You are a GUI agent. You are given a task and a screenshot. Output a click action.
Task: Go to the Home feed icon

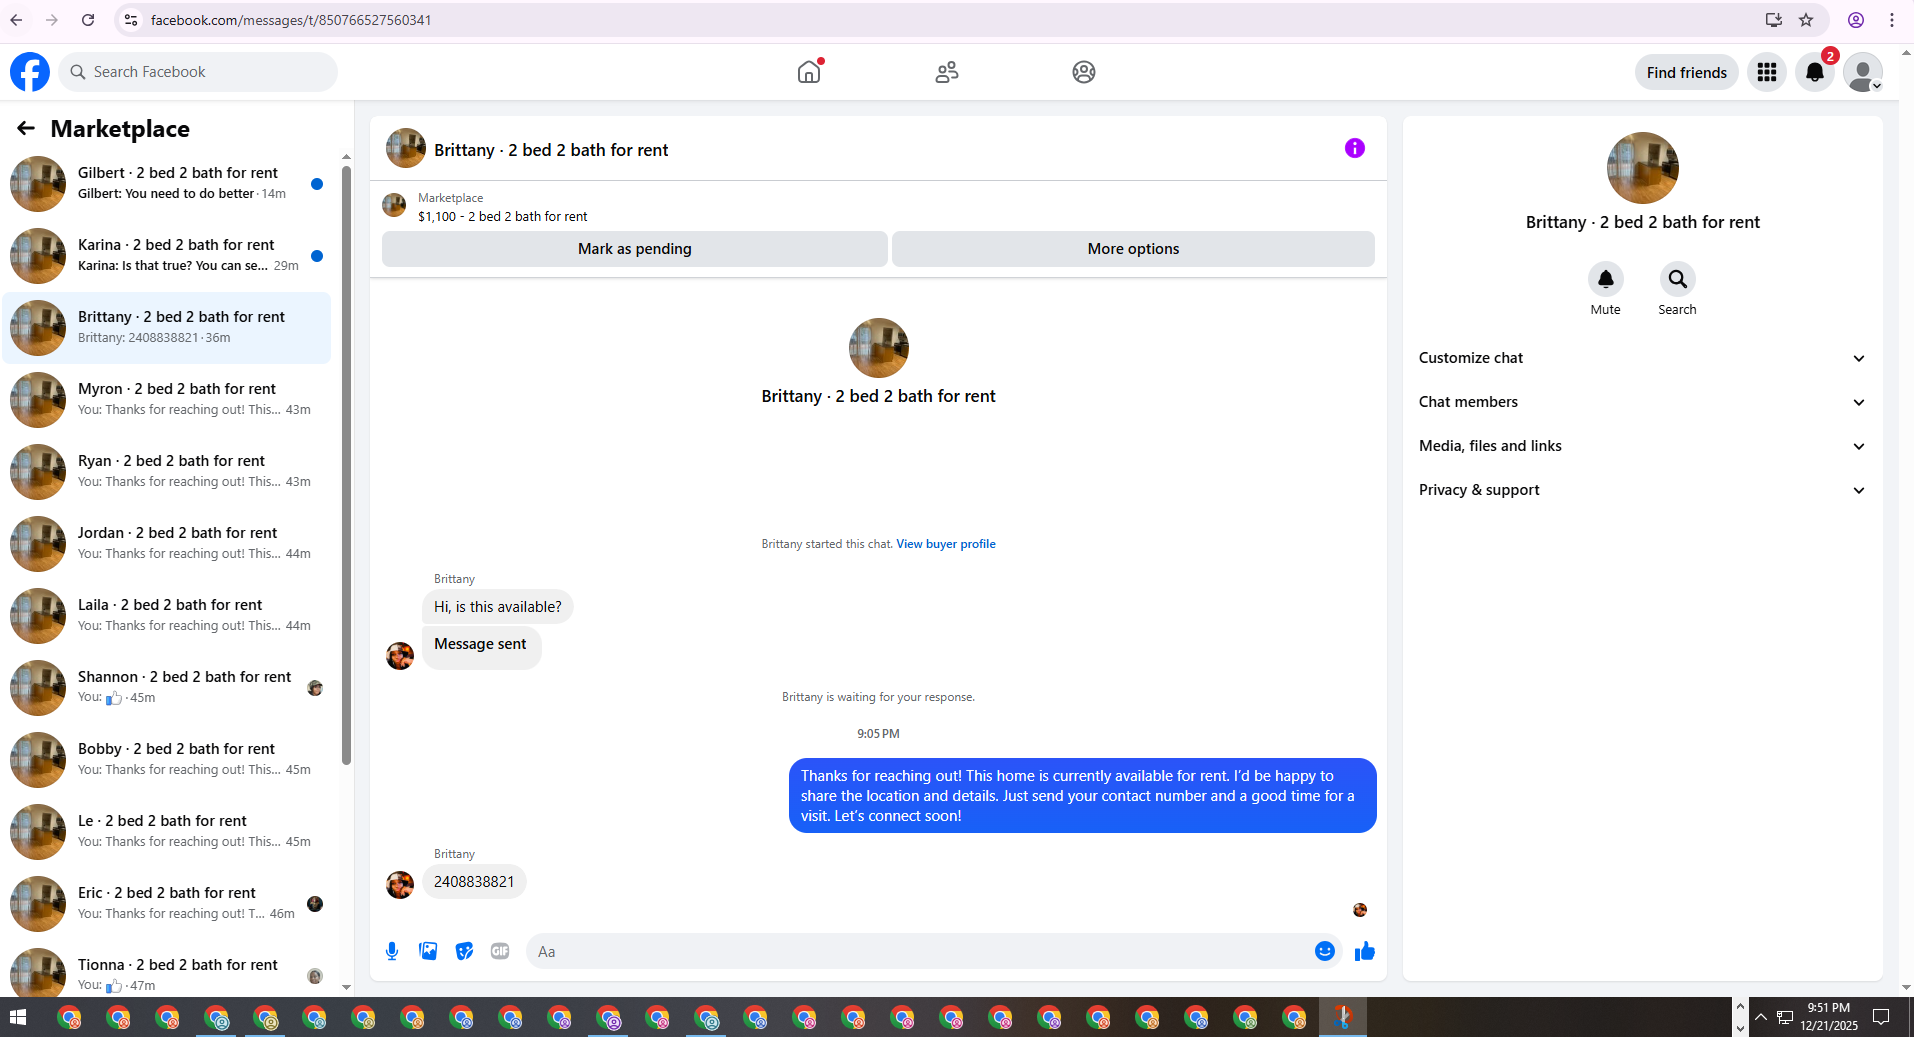809,72
